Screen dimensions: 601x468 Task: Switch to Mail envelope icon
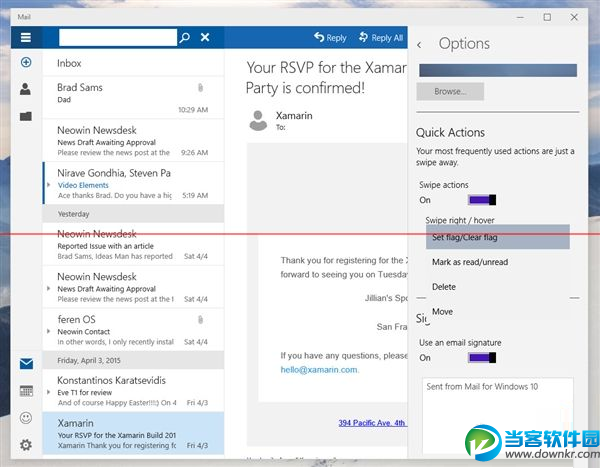click(x=26, y=363)
